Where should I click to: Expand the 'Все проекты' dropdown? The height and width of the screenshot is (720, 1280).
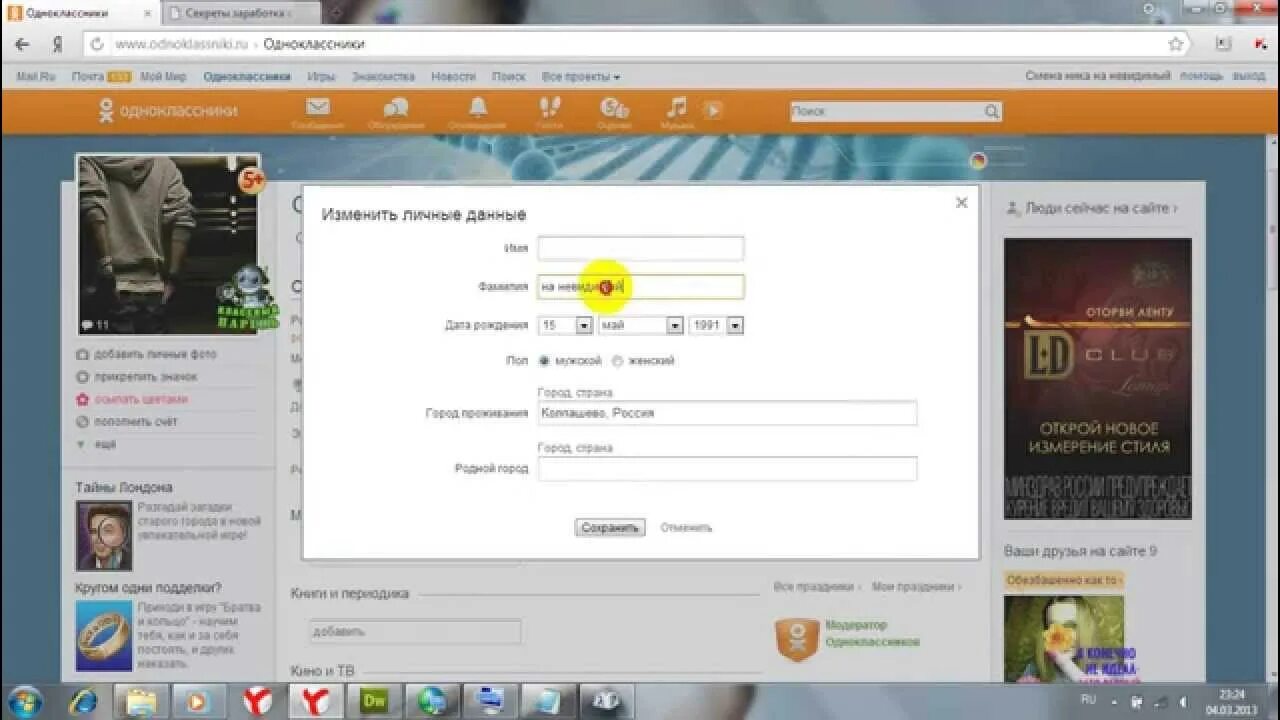point(581,77)
